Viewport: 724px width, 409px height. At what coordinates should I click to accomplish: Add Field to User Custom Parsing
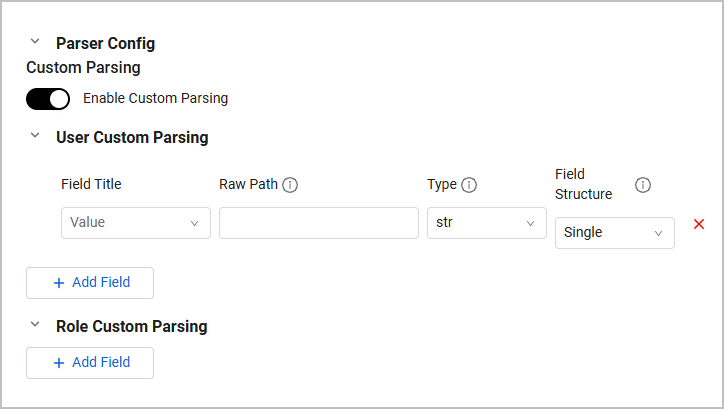click(90, 283)
